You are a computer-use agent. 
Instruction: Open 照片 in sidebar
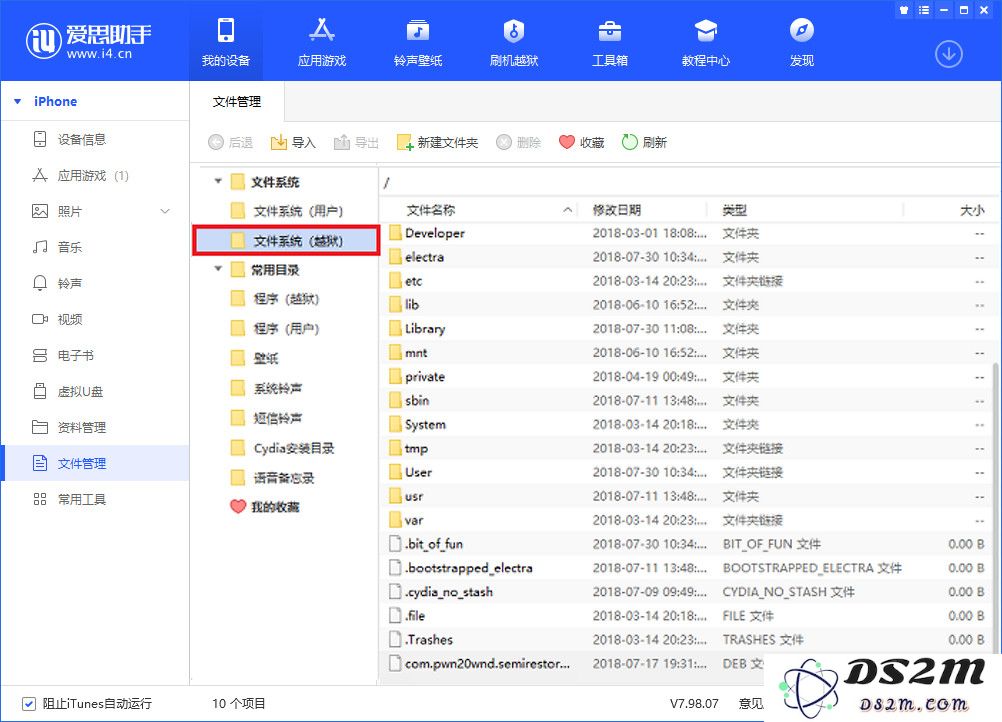click(x=95, y=211)
